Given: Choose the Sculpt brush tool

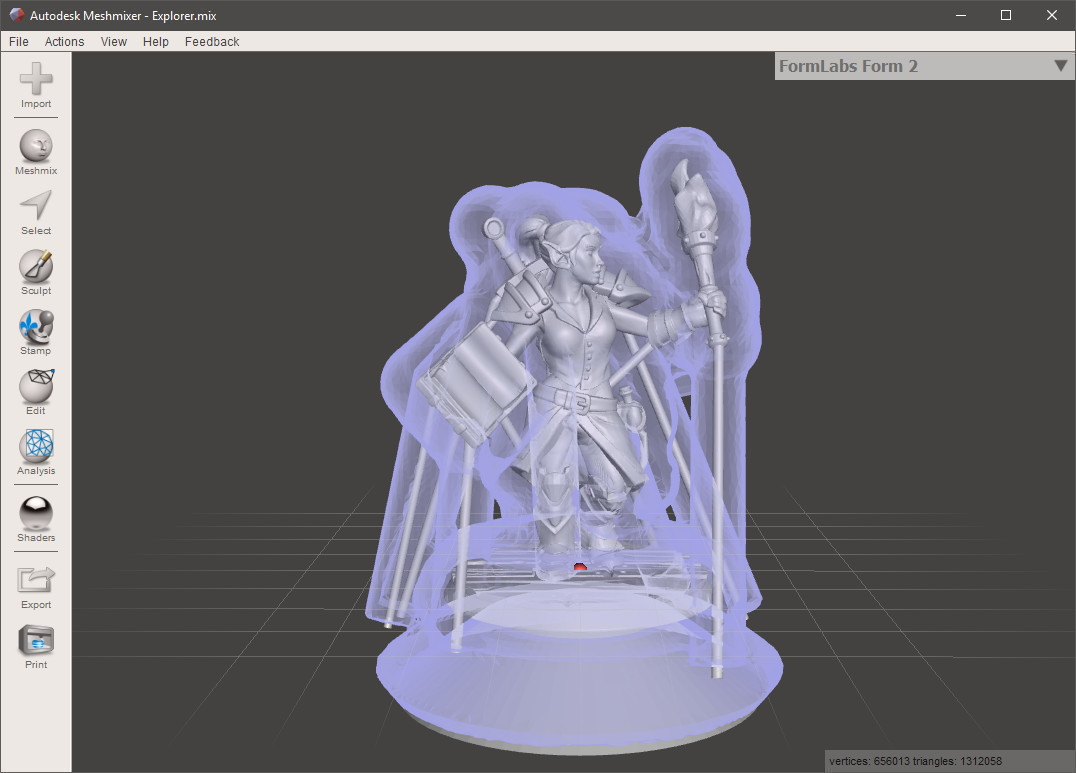Looking at the screenshot, I should pyautogui.click(x=36, y=267).
